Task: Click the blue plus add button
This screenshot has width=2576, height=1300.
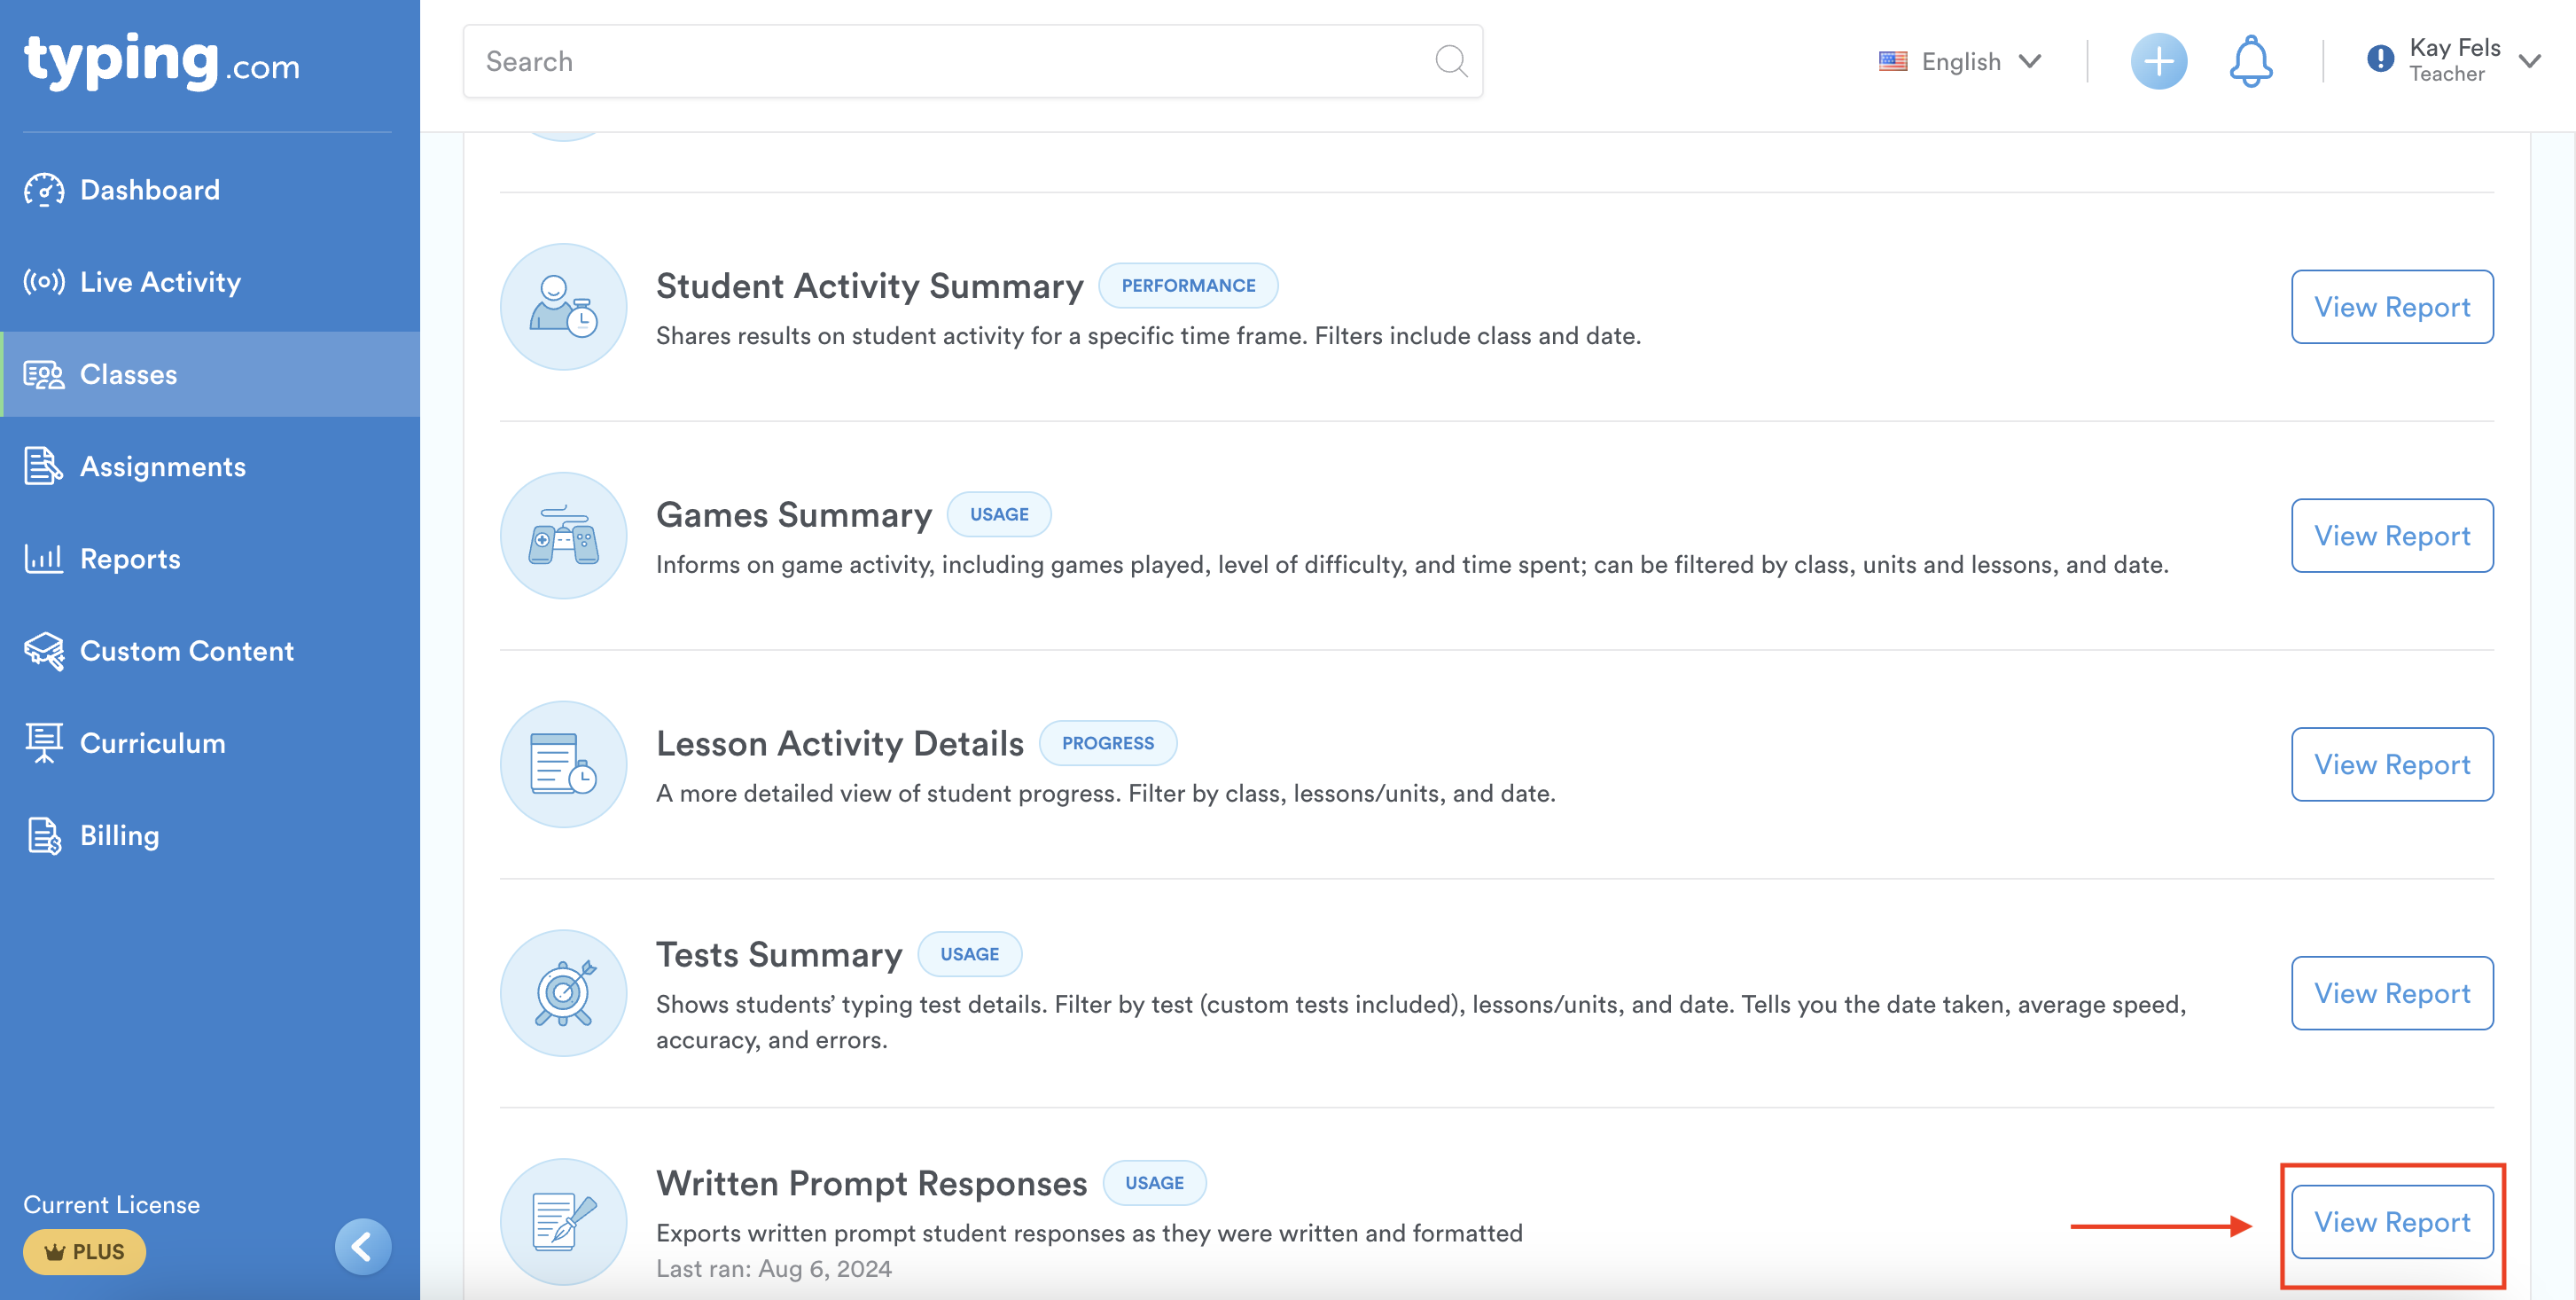Action: pyautogui.click(x=2158, y=62)
